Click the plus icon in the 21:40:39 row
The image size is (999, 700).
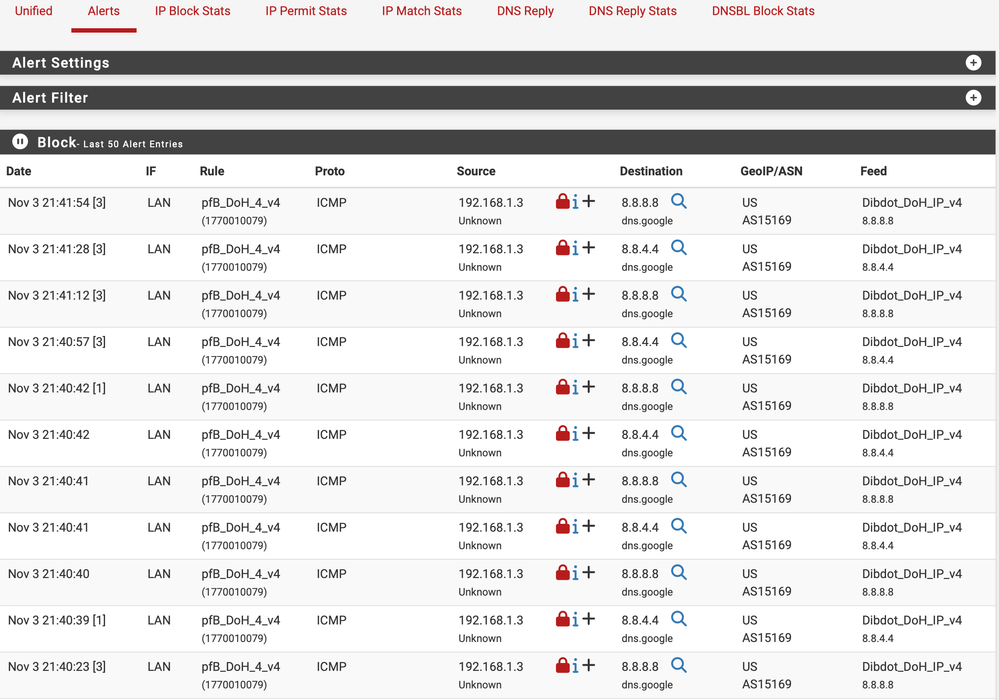click(589, 619)
